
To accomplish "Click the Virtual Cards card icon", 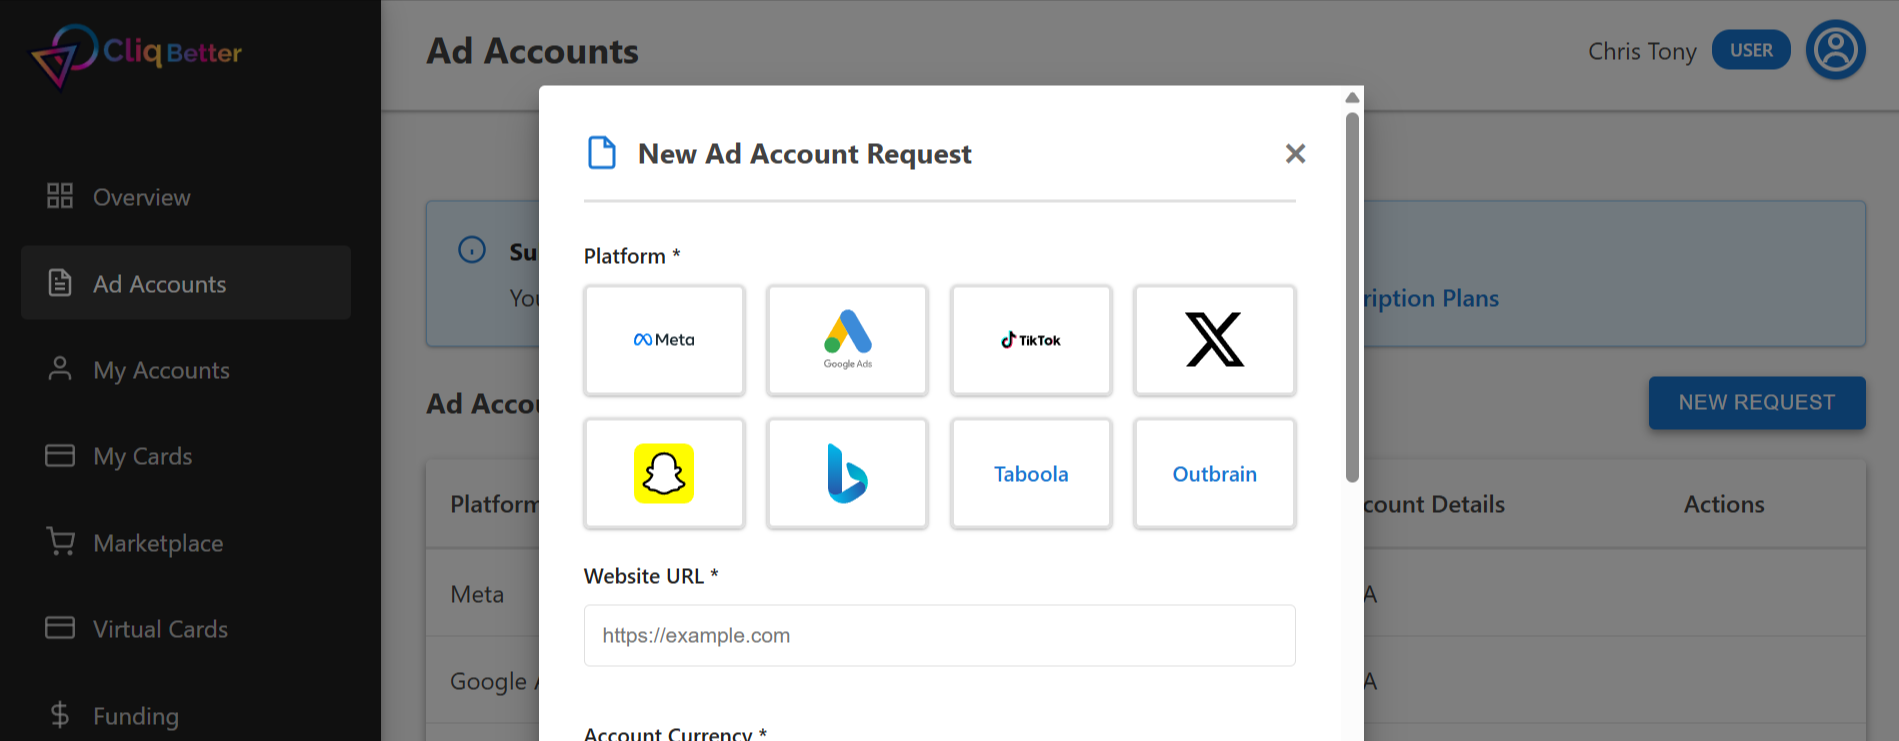I will [60, 627].
